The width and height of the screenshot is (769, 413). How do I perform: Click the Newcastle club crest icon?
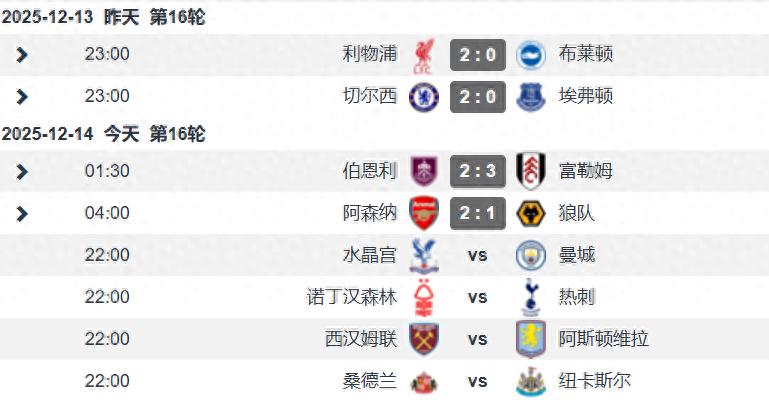click(x=530, y=381)
